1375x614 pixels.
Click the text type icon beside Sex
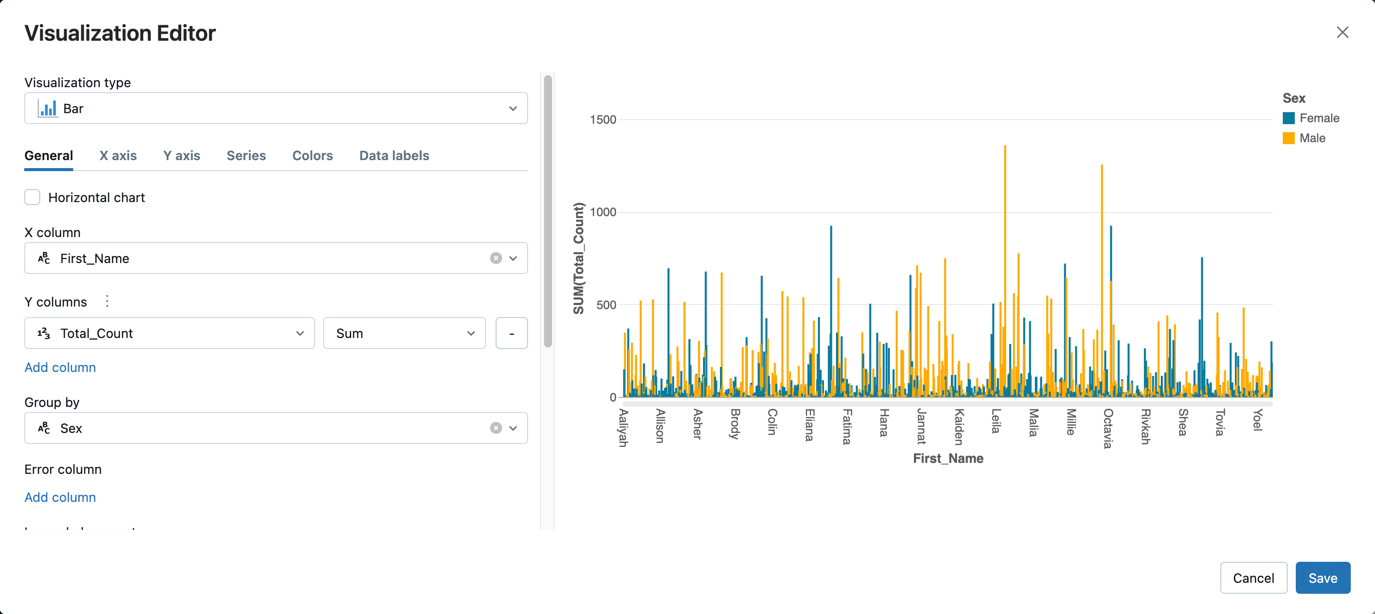tap(44, 428)
